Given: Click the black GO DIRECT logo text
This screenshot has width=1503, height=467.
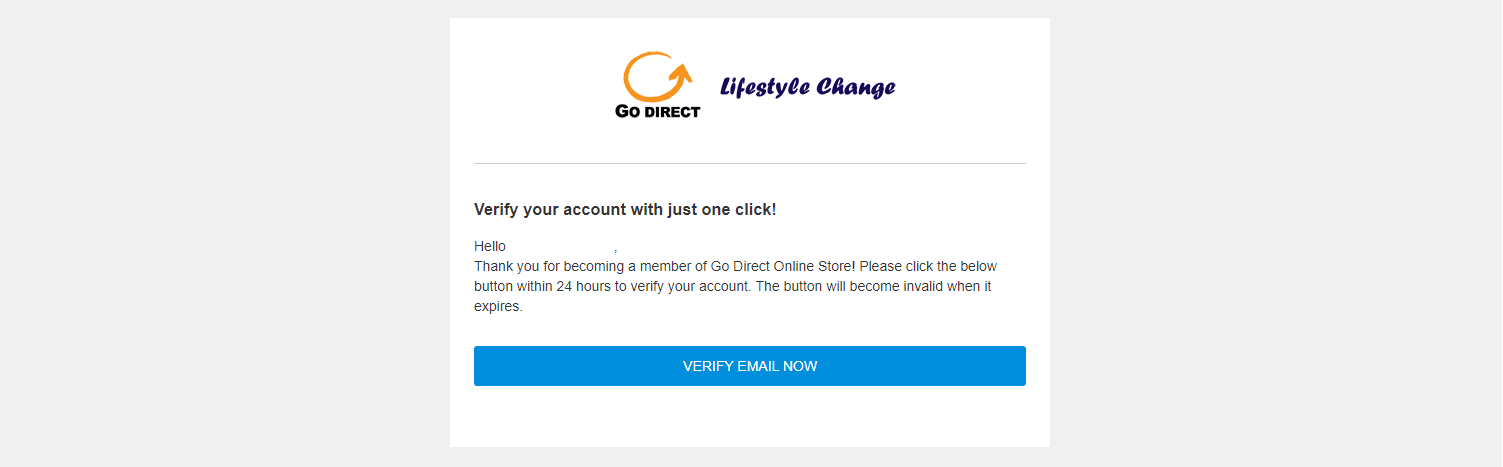Looking at the screenshot, I should tap(657, 111).
